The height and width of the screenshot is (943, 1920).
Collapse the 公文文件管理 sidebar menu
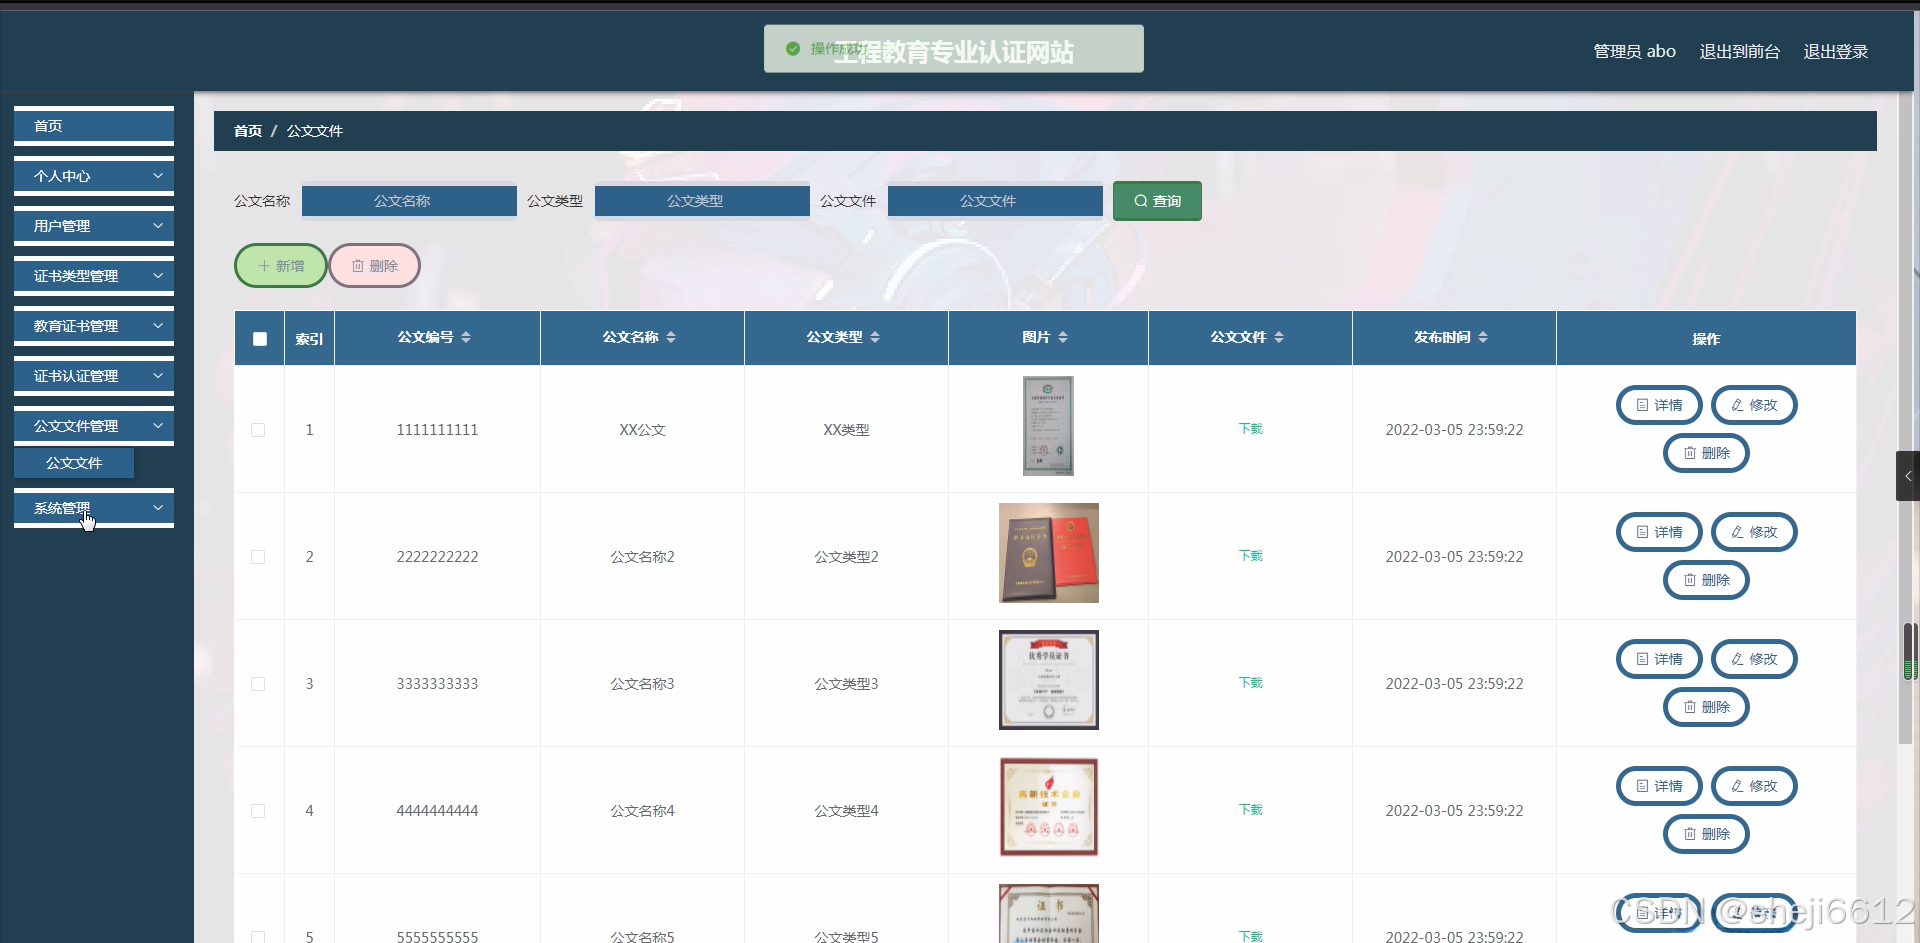coord(94,426)
